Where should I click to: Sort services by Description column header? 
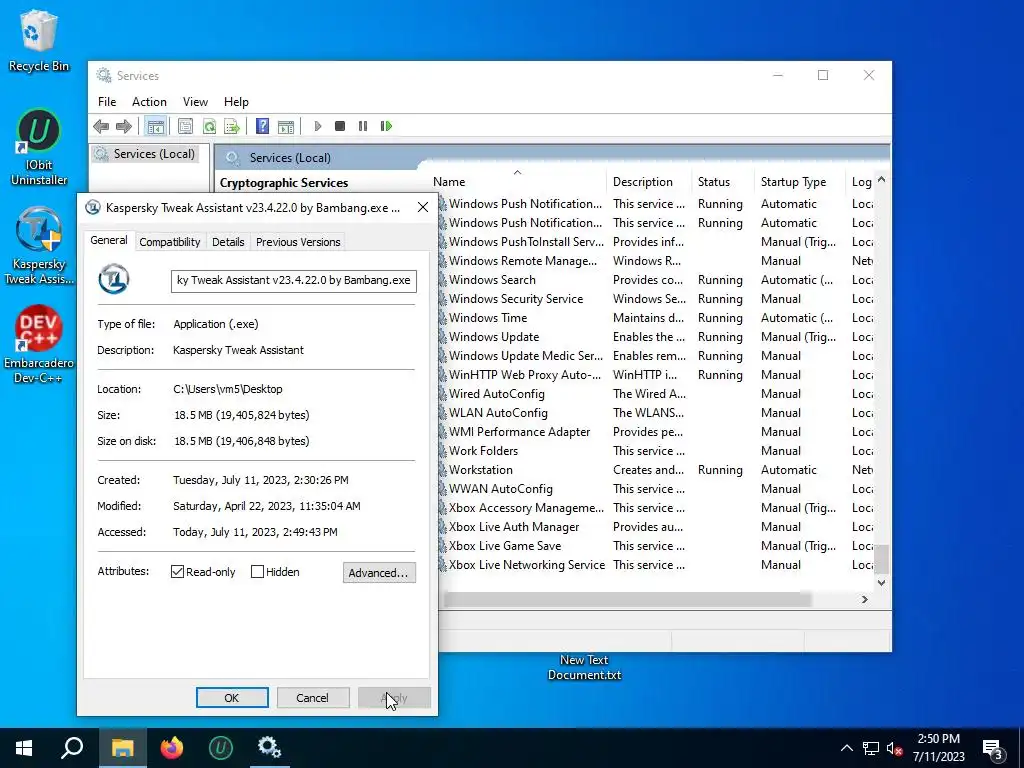(x=650, y=182)
